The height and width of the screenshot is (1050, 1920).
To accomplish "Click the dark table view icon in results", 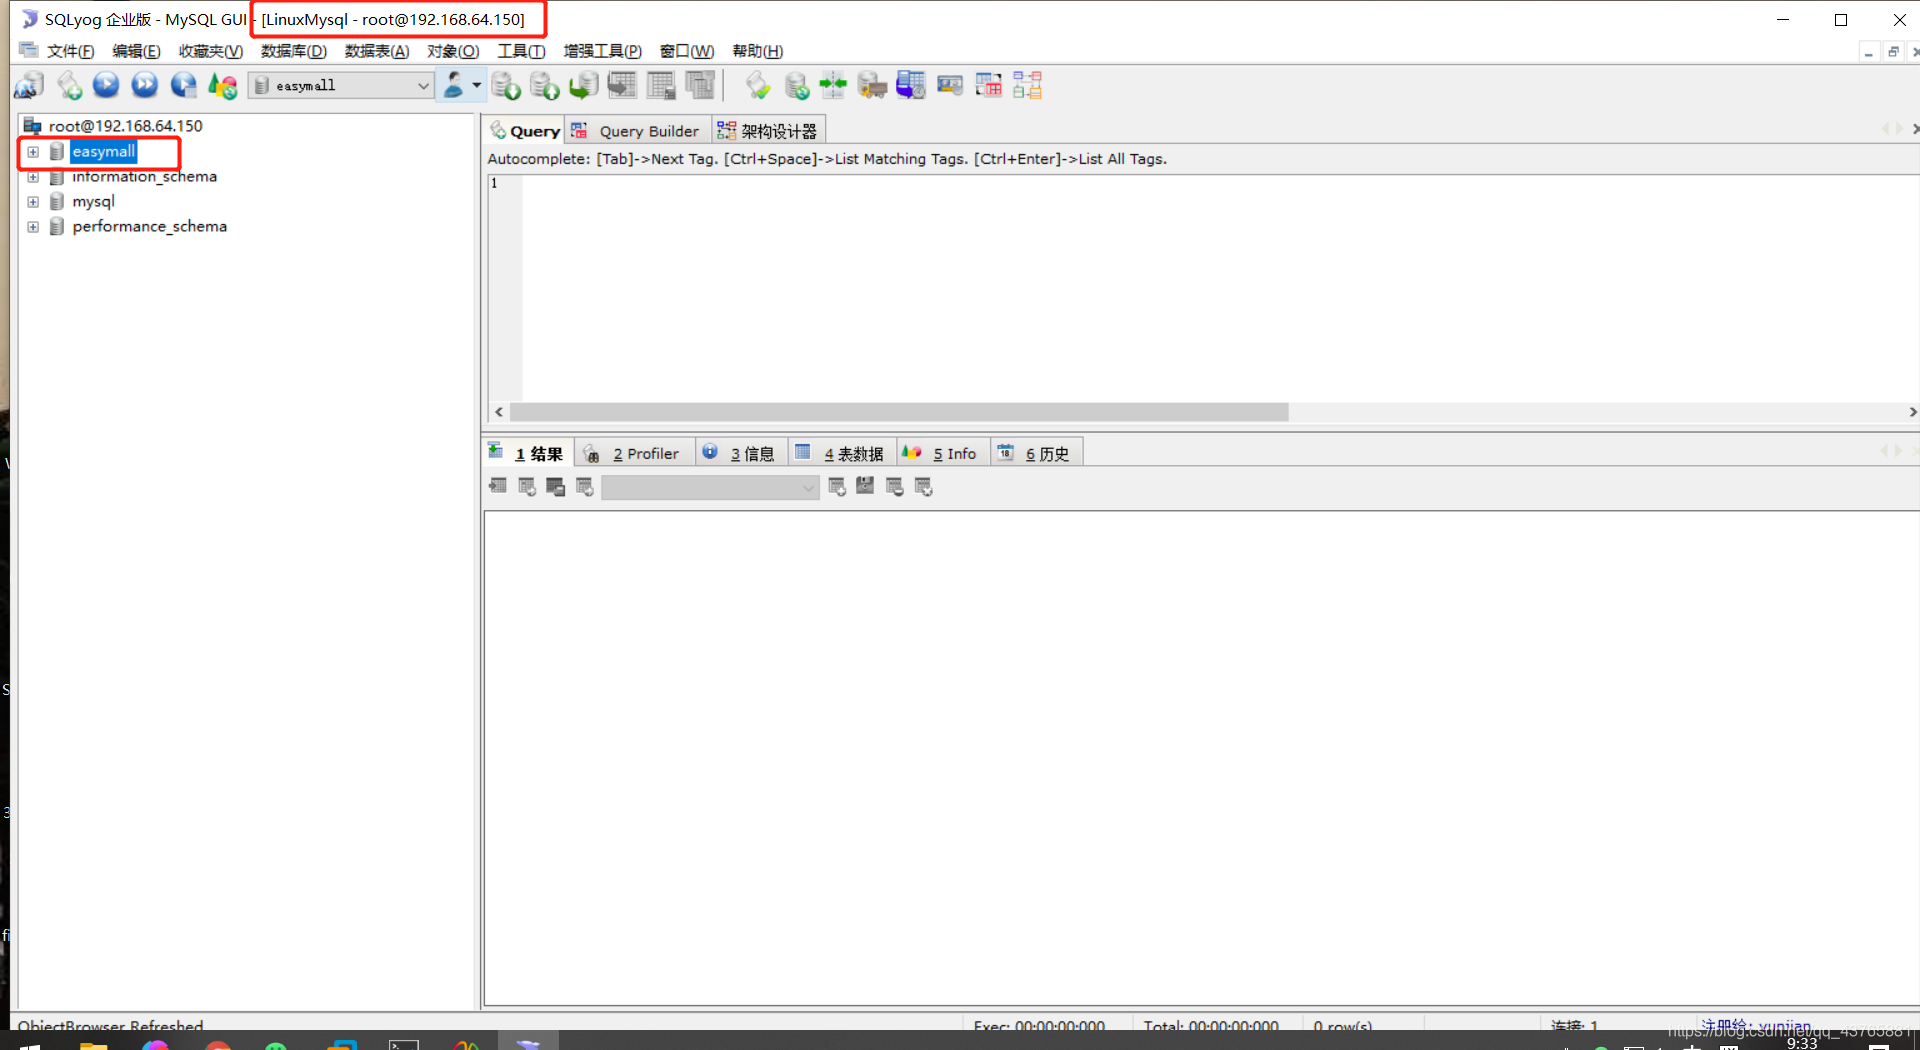I will tap(555, 486).
